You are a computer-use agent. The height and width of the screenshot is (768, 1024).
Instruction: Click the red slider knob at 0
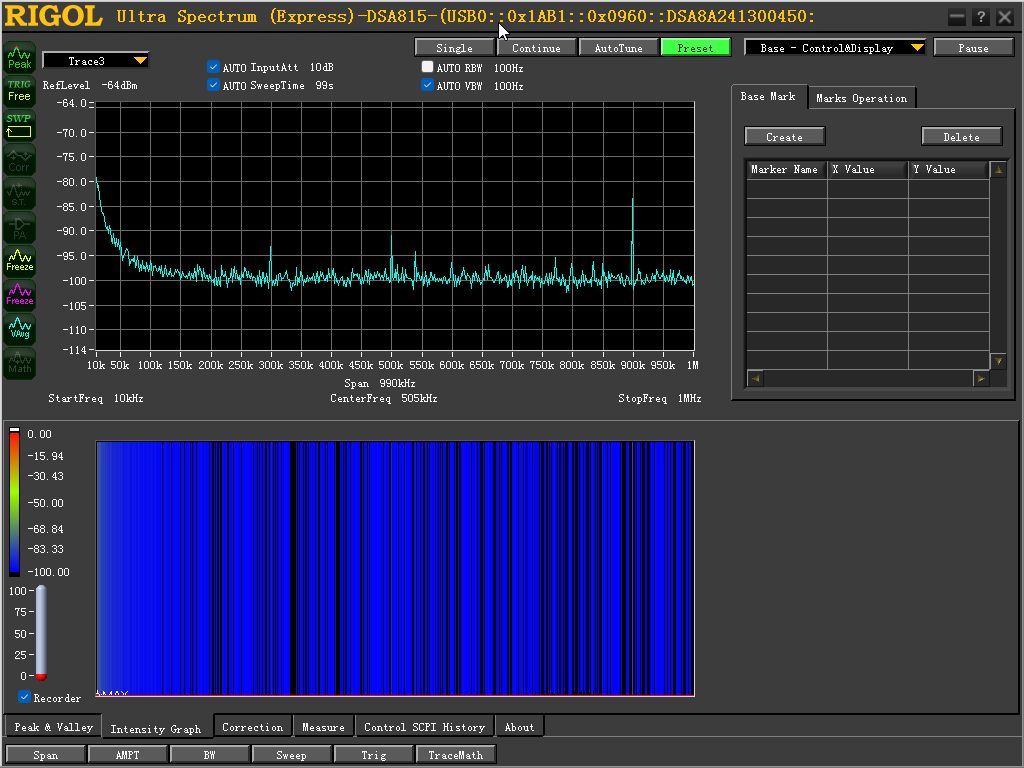[x=41, y=677]
